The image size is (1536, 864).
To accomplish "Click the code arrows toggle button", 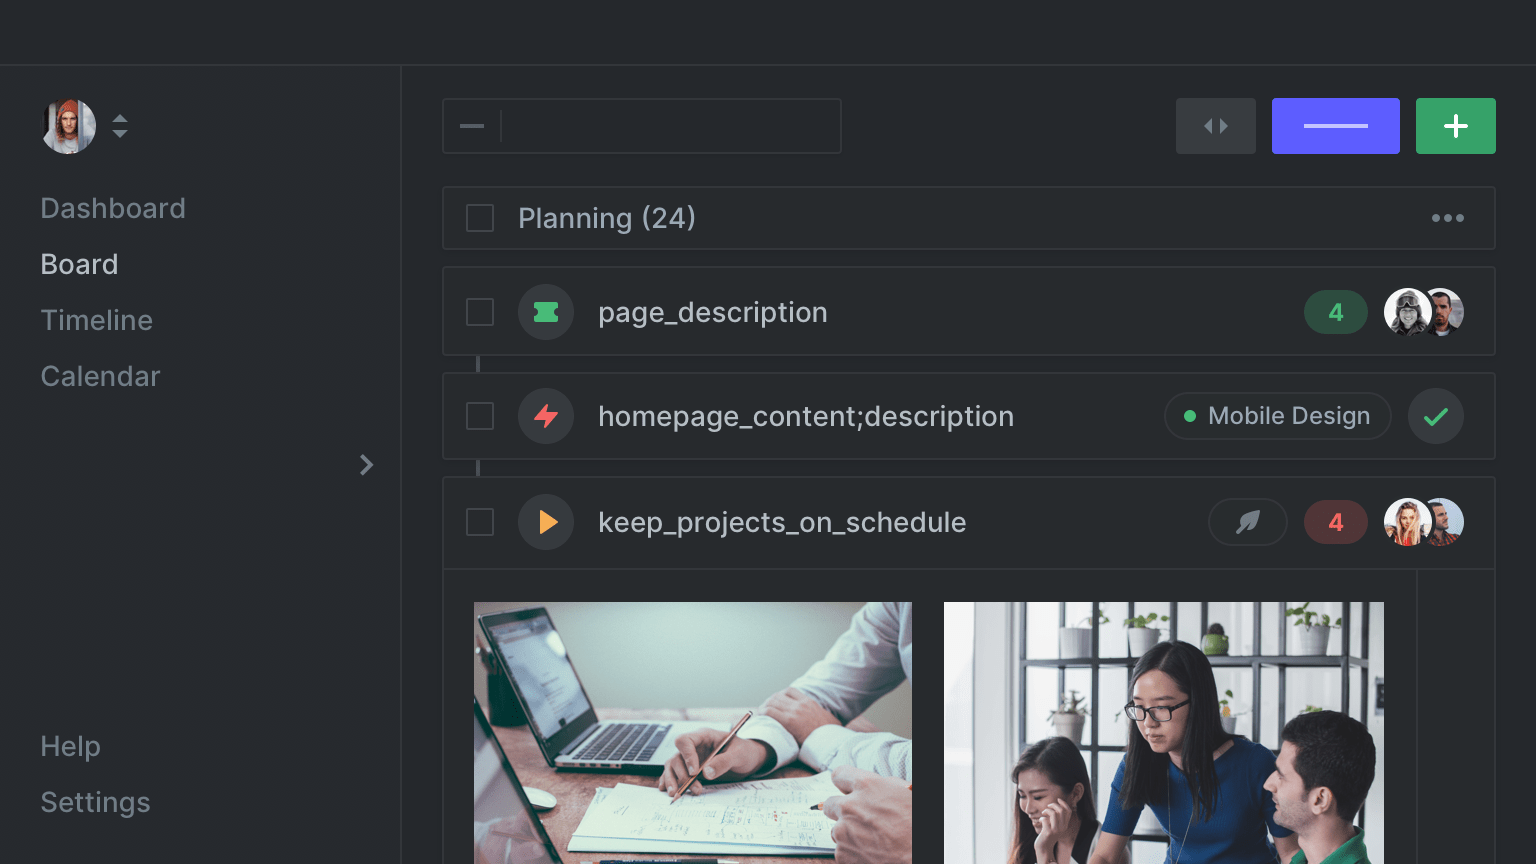I will point(1215,126).
